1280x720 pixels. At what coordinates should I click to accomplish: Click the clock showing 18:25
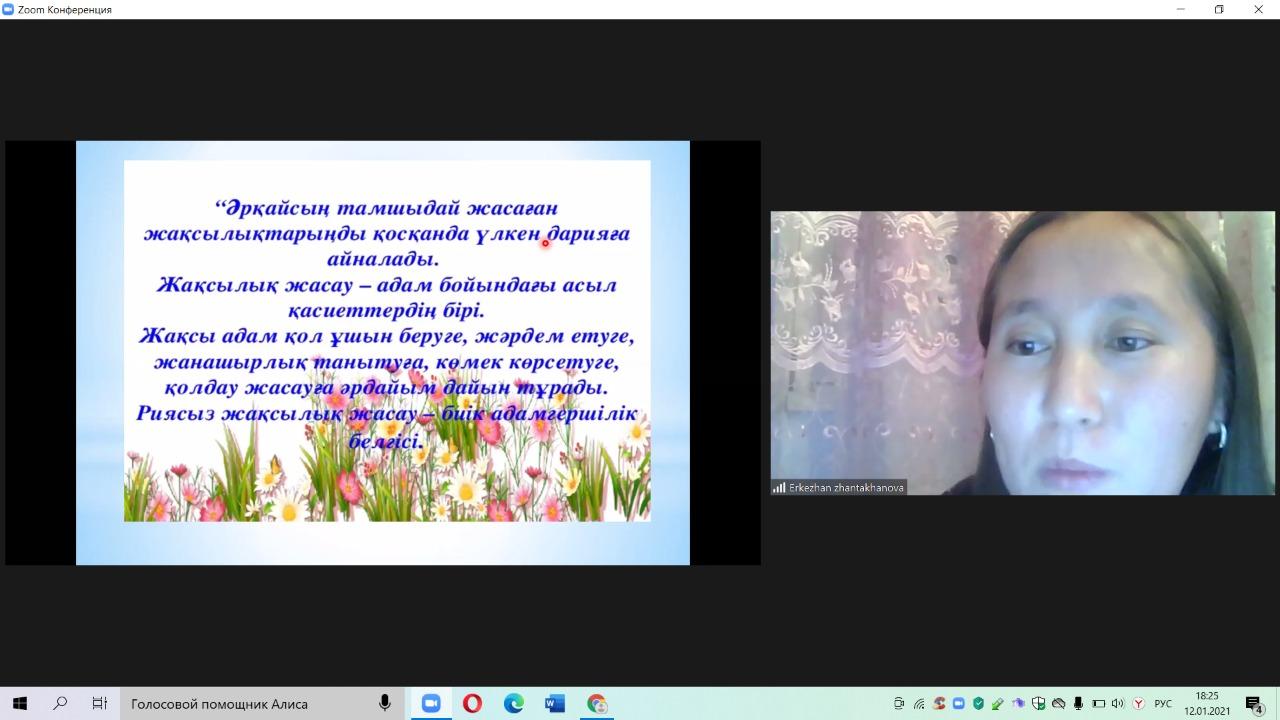coord(1207,703)
